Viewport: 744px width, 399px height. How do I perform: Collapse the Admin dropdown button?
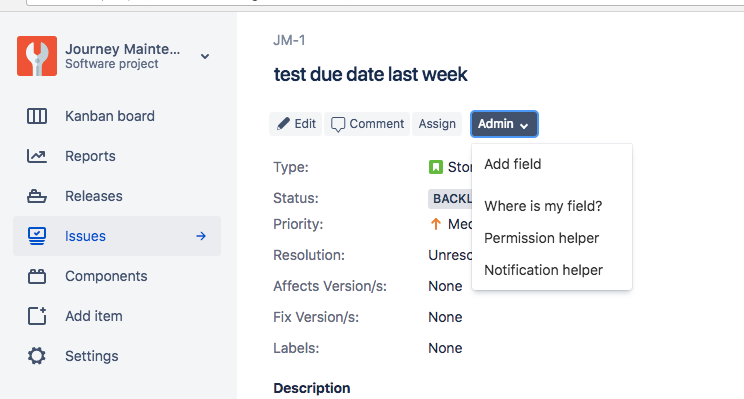[504, 124]
